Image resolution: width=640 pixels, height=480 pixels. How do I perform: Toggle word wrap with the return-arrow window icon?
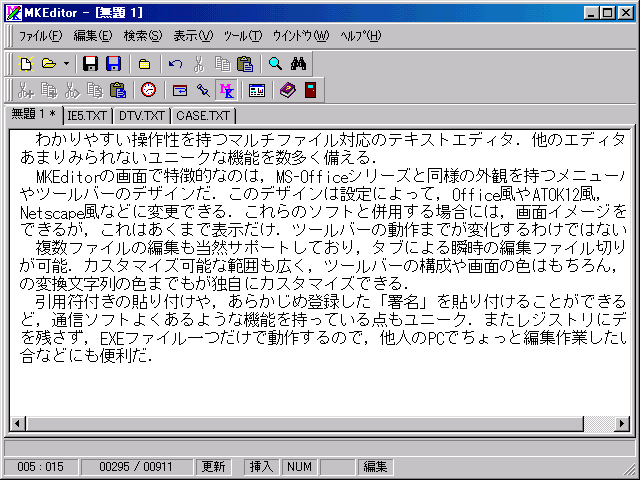180,90
